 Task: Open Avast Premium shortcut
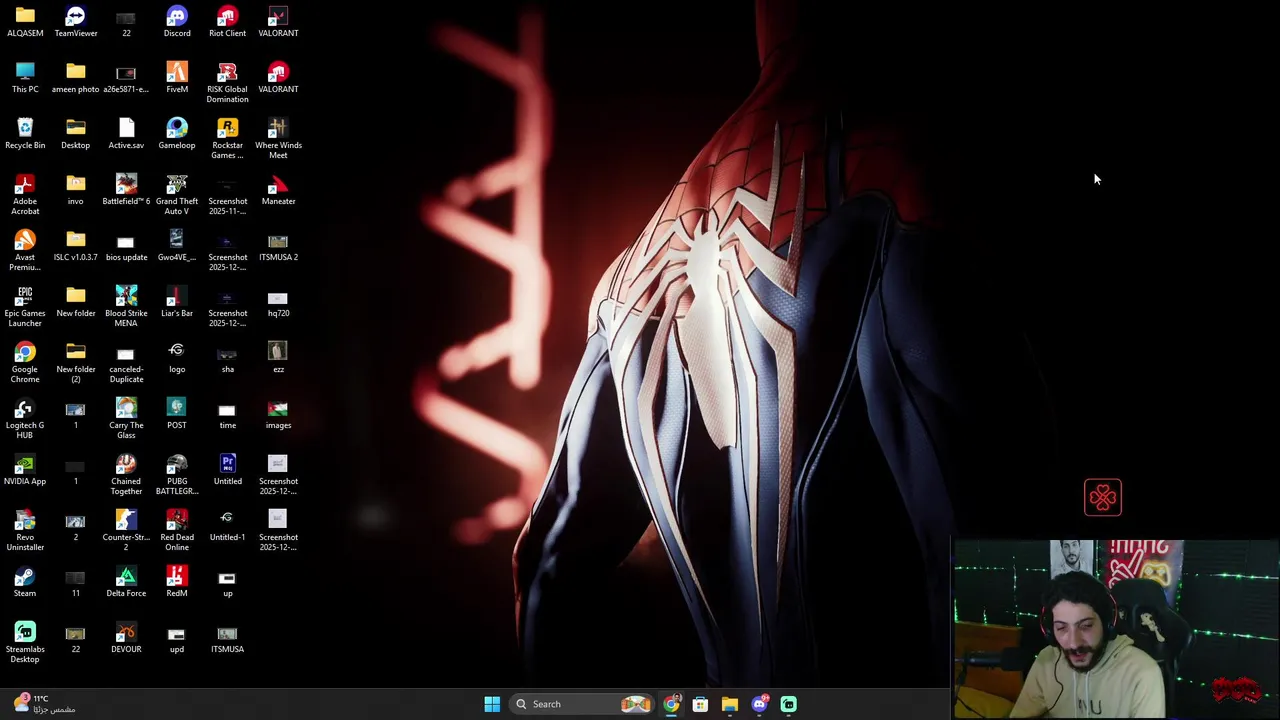coord(25,251)
